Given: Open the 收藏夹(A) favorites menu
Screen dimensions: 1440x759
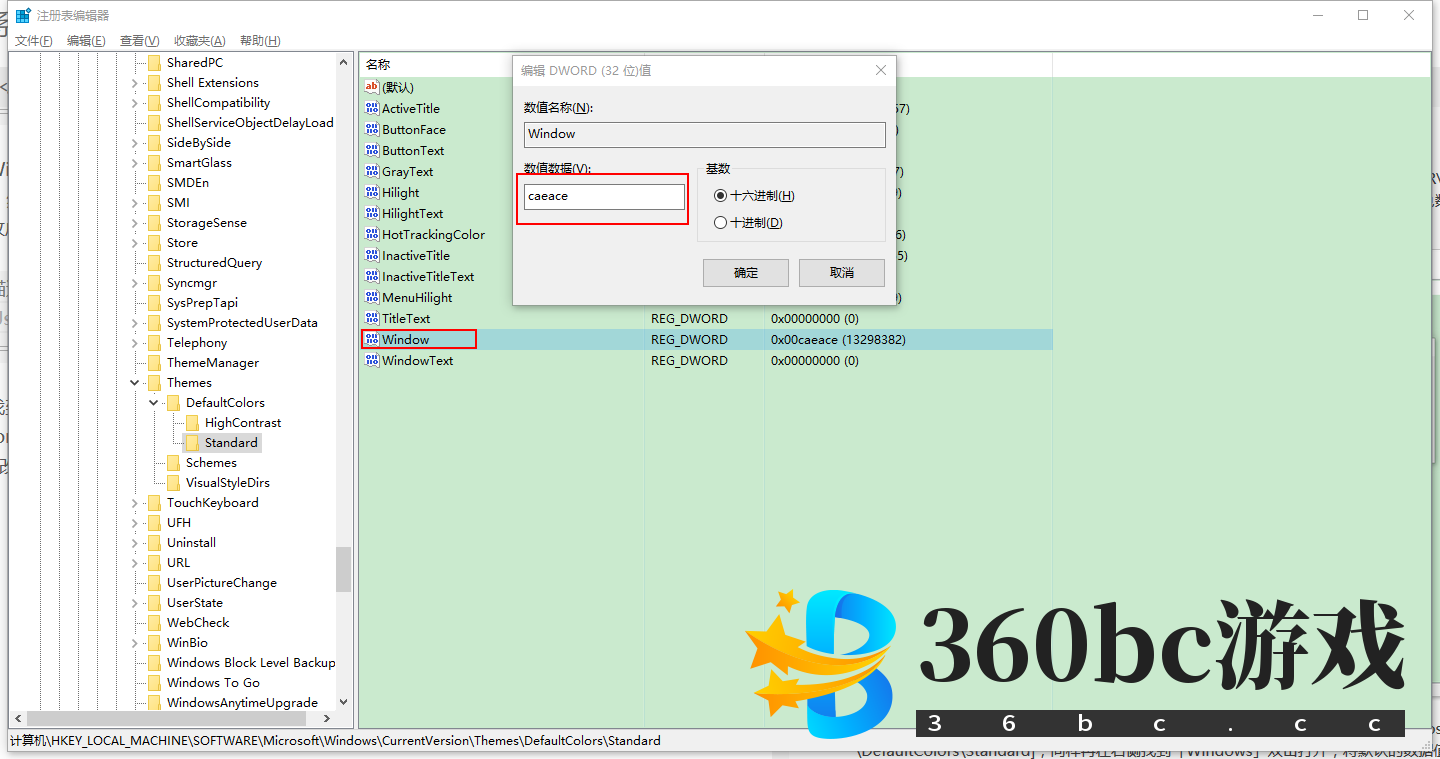Looking at the screenshot, I should tap(199, 41).
